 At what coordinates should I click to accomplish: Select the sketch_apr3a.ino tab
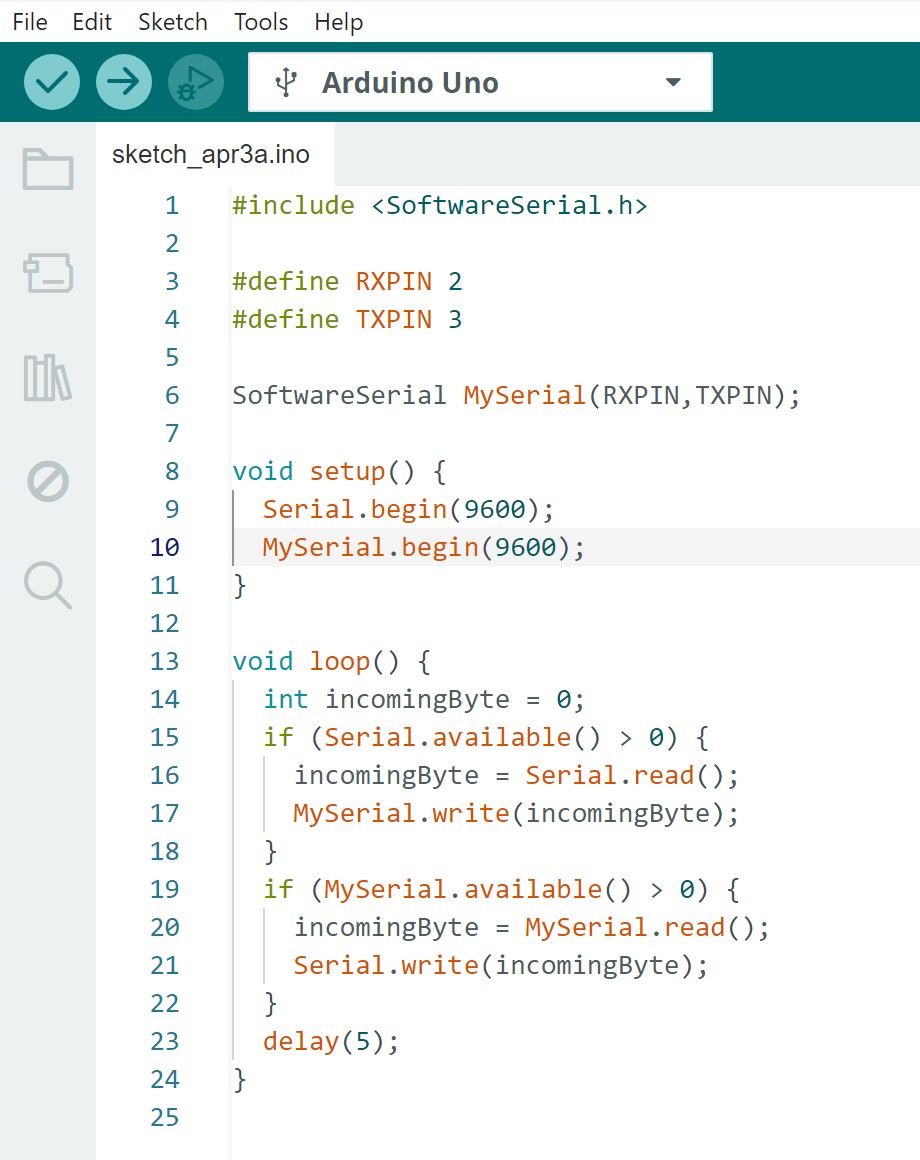click(211, 155)
